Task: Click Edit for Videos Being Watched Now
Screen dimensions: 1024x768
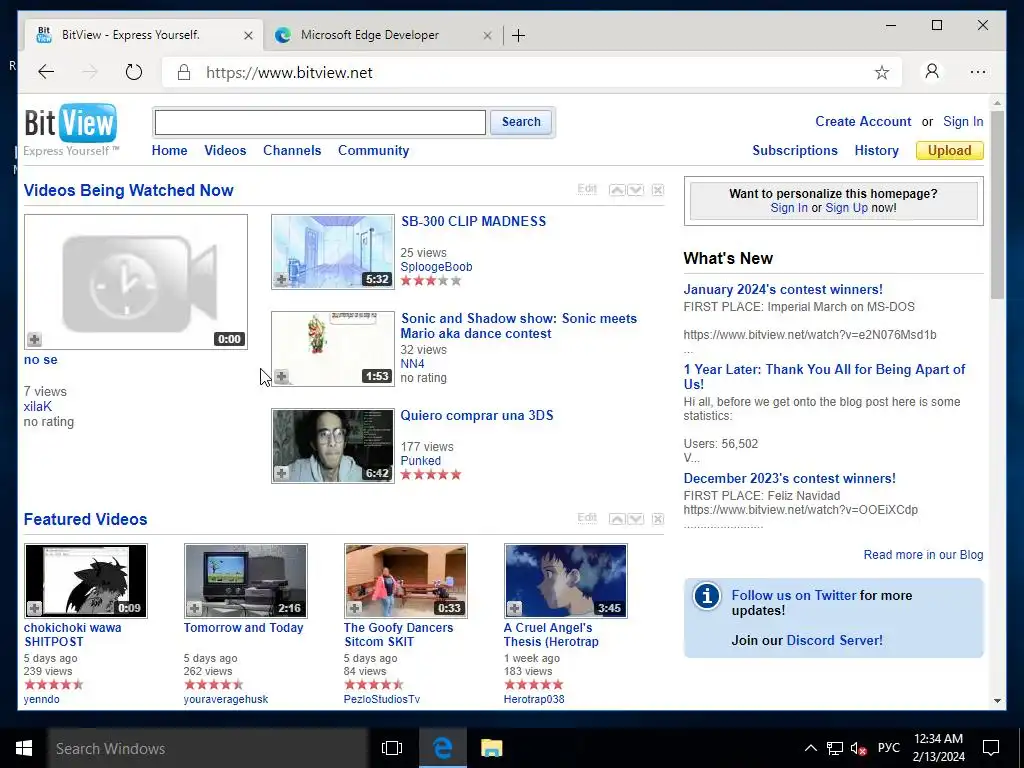Action: click(x=587, y=189)
